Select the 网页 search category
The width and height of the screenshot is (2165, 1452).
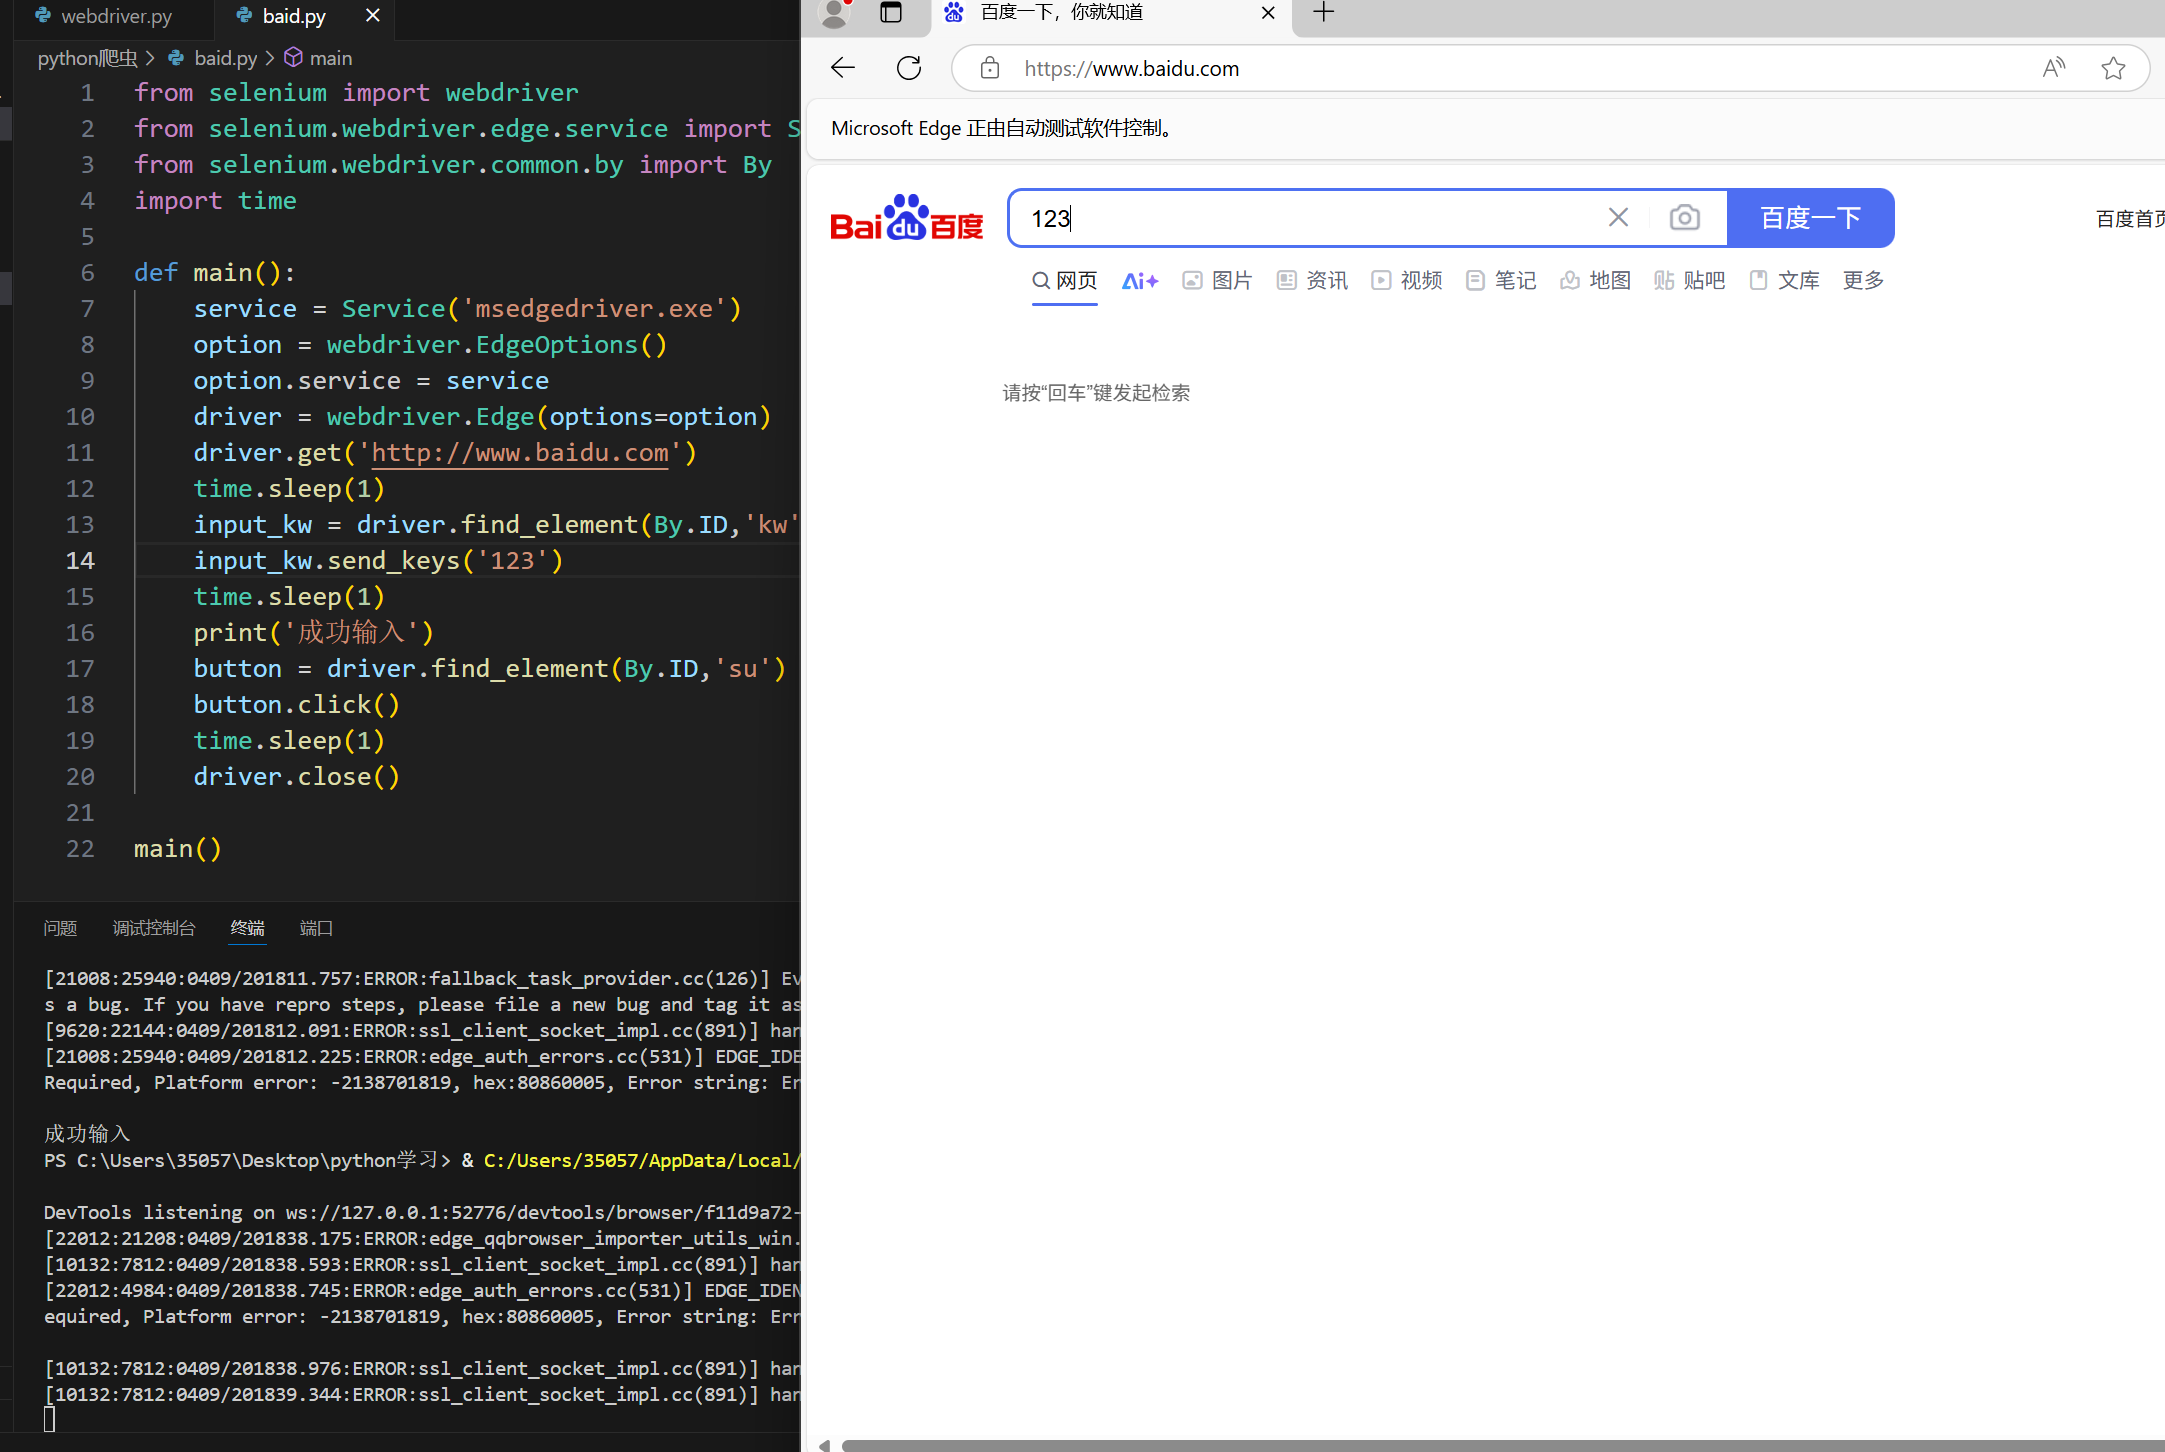[x=1065, y=281]
